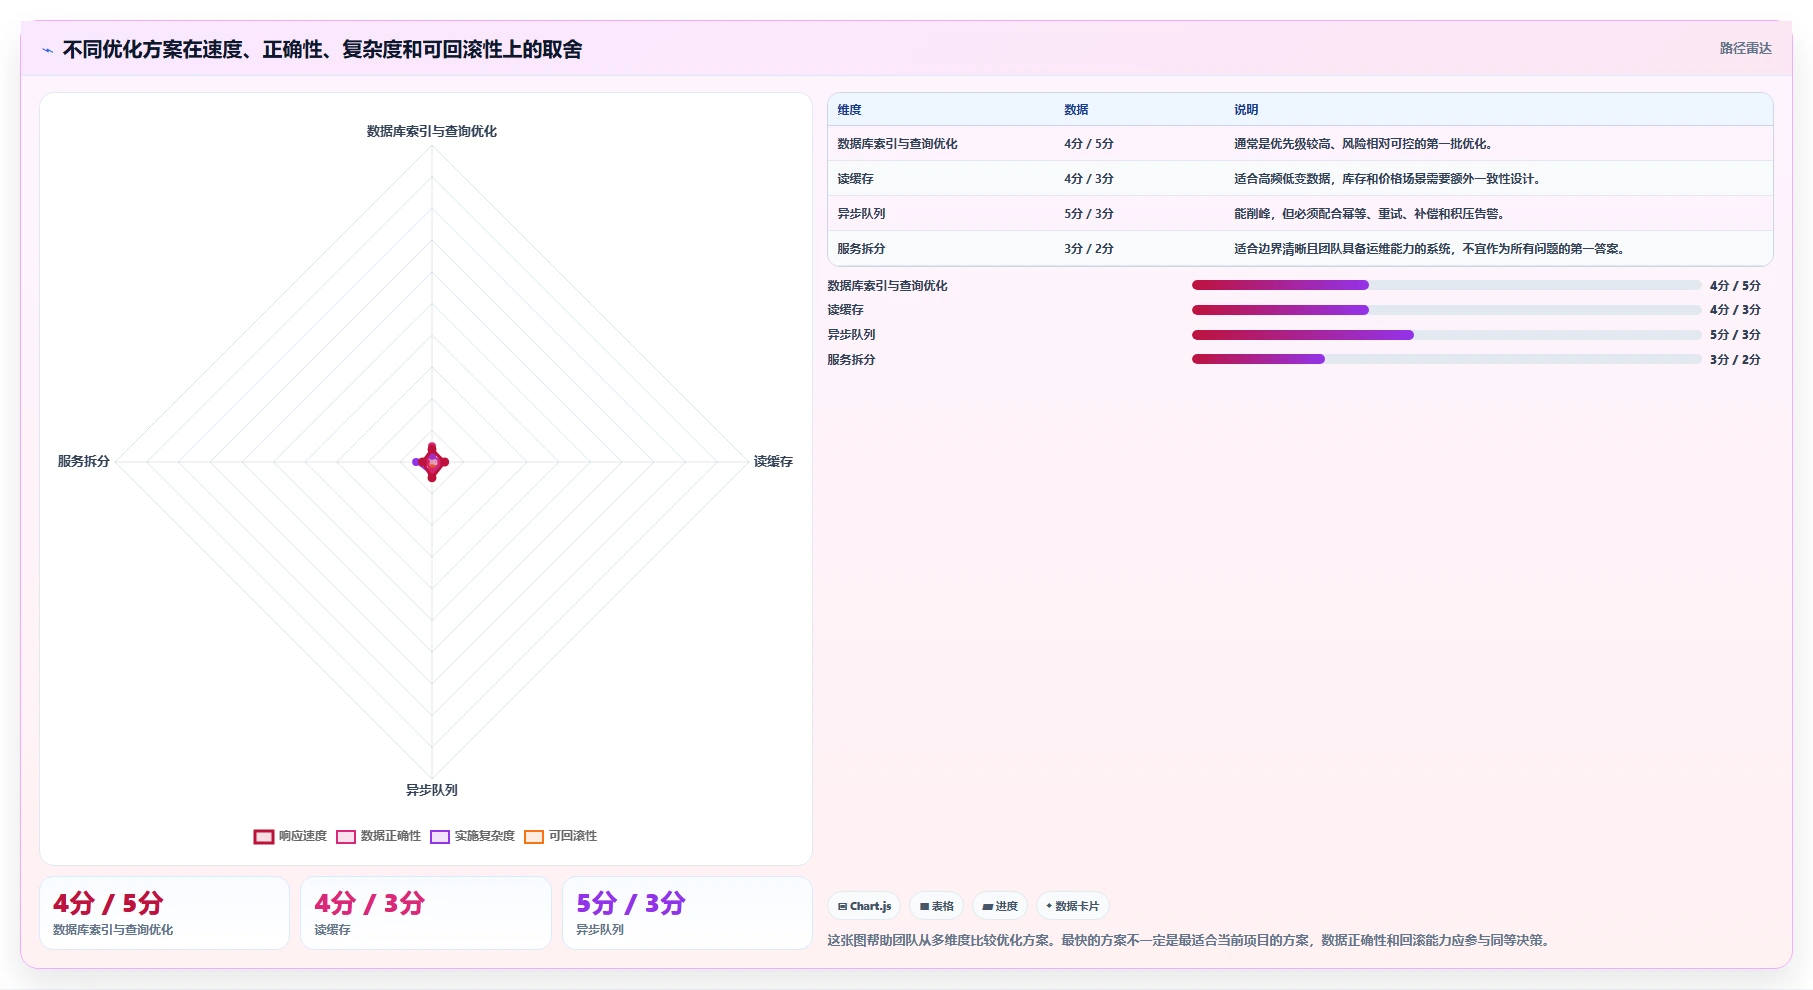Click the 说明 column header
Screen dimensions: 1813x990
point(1245,110)
